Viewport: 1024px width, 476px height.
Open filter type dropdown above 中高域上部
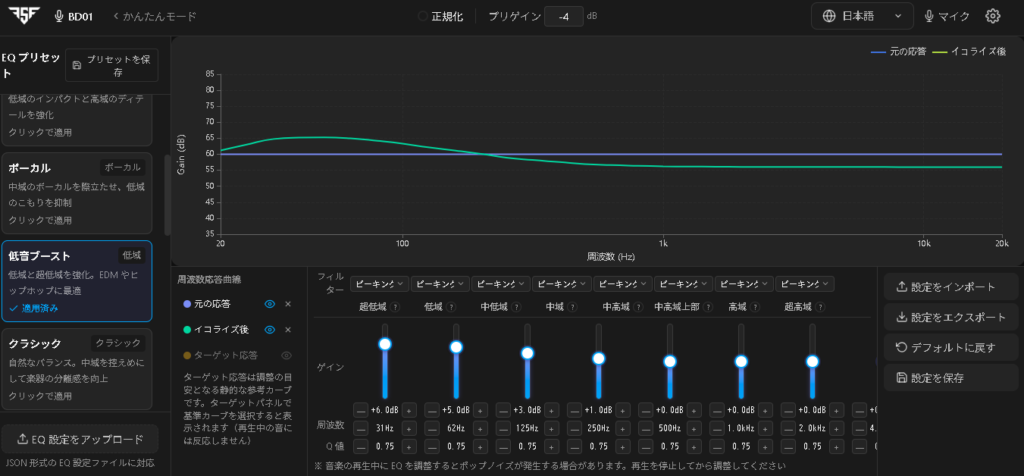(684, 284)
